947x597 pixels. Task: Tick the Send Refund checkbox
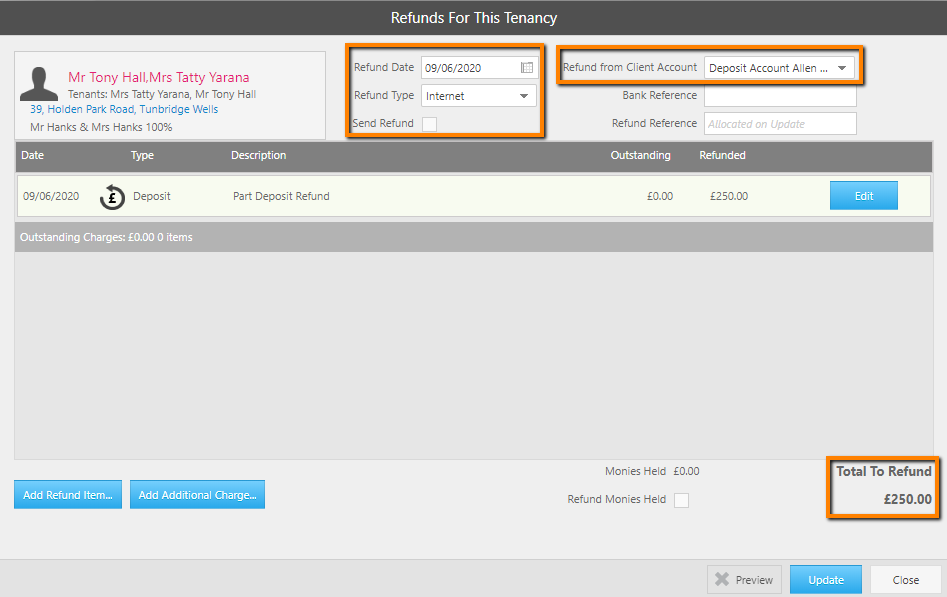coord(429,124)
